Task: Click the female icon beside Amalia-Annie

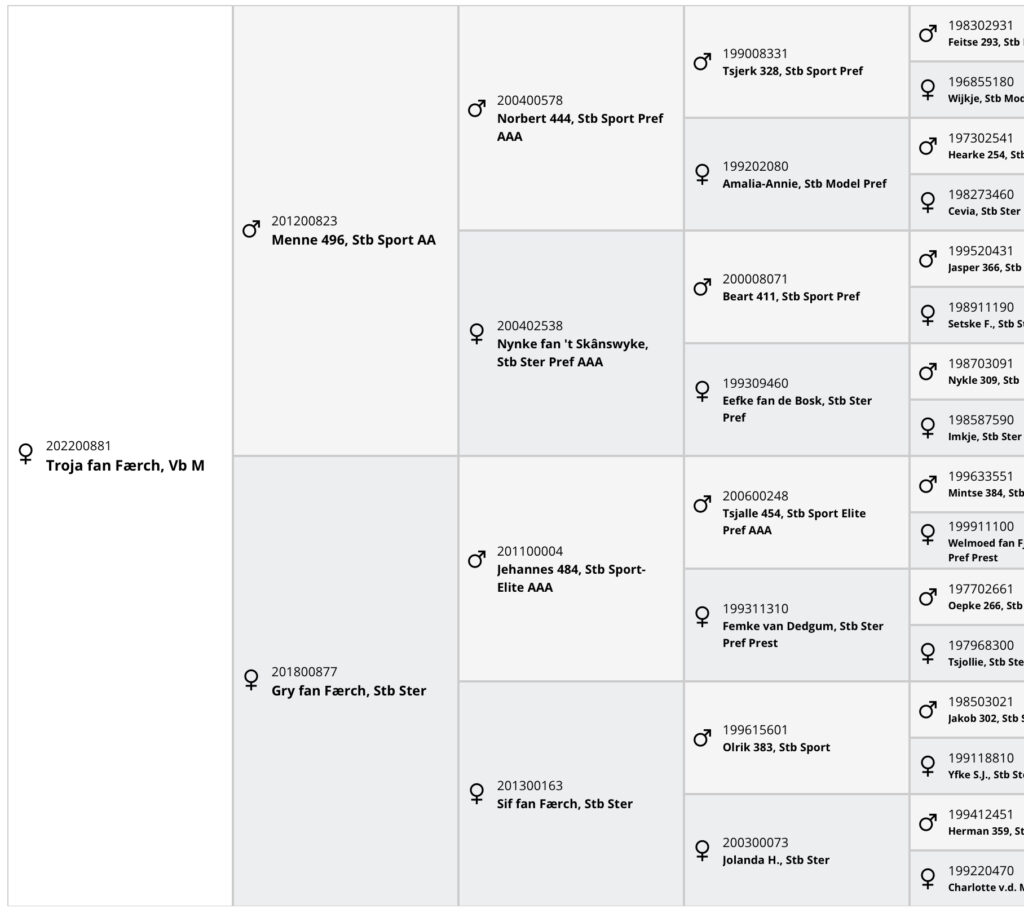Action: (x=701, y=174)
